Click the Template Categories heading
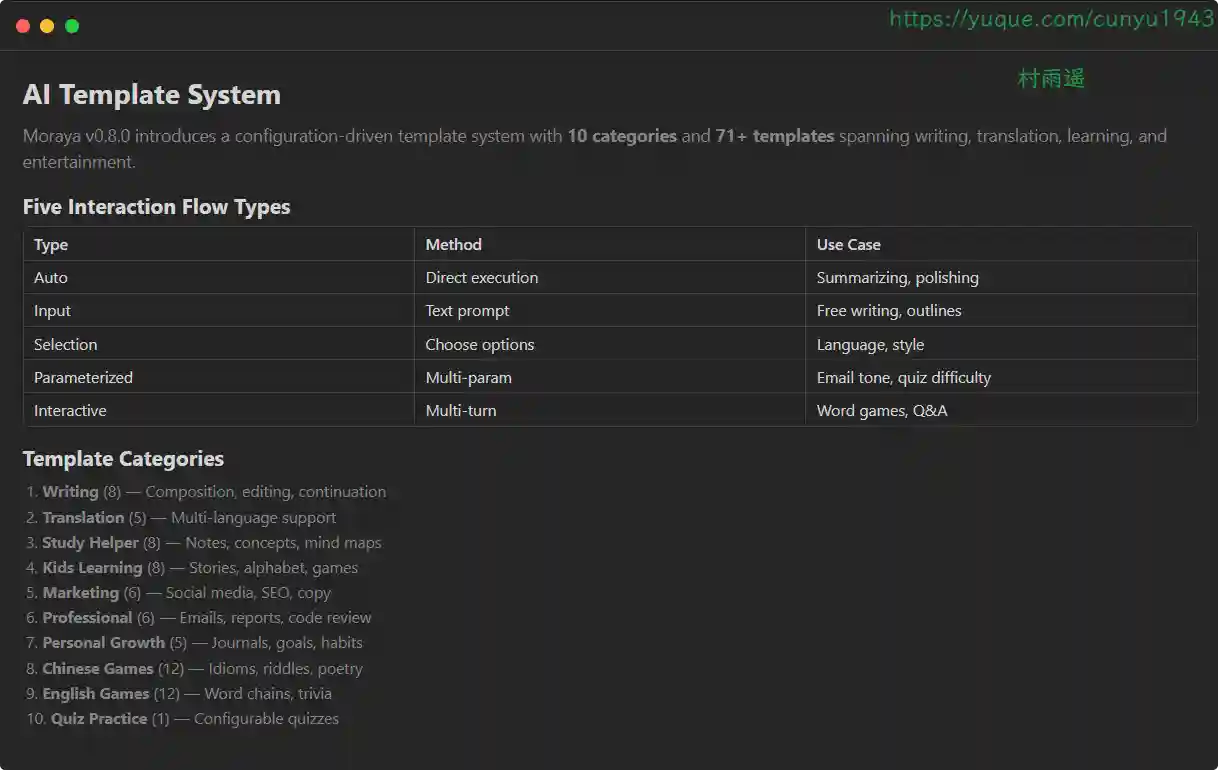The width and height of the screenshot is (1218, 770). (123, 459)
